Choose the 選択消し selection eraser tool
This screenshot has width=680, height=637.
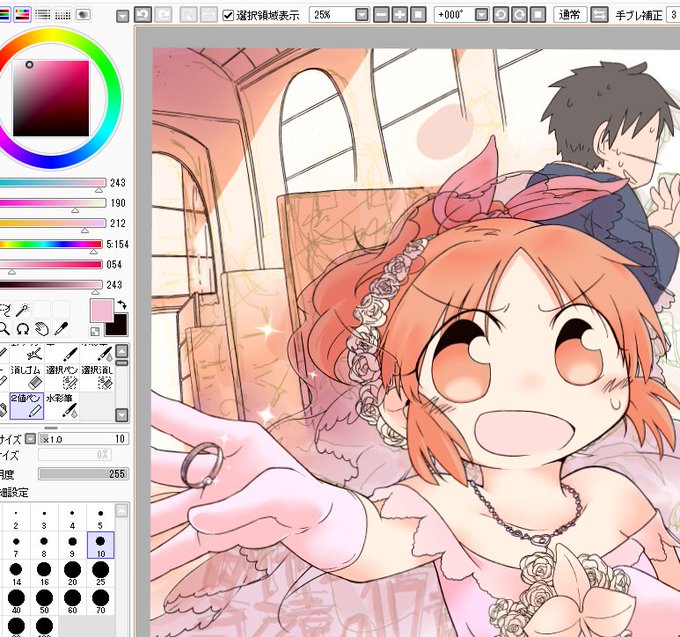coord(98,377)
